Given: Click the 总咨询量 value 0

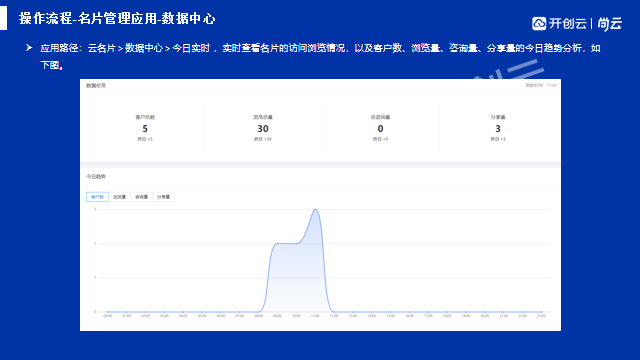Looking at the screenshot, I should click(380, 129).
